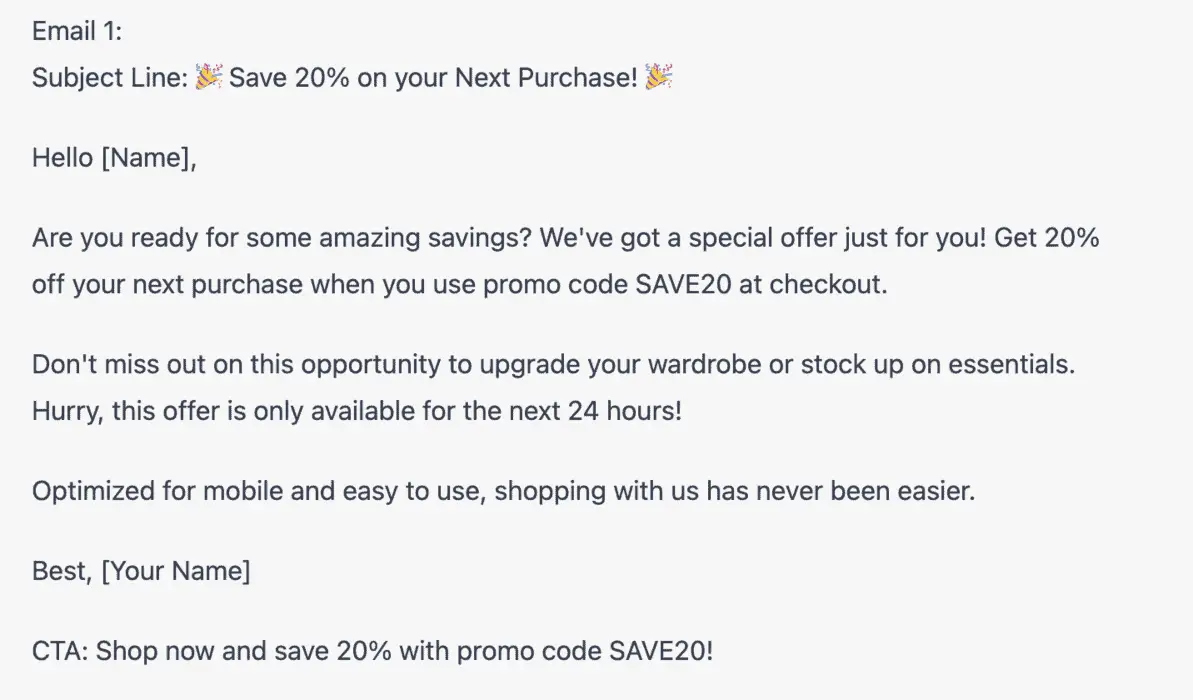Click the word "SAVE20" in the checkout sentence

coord(683,285)
